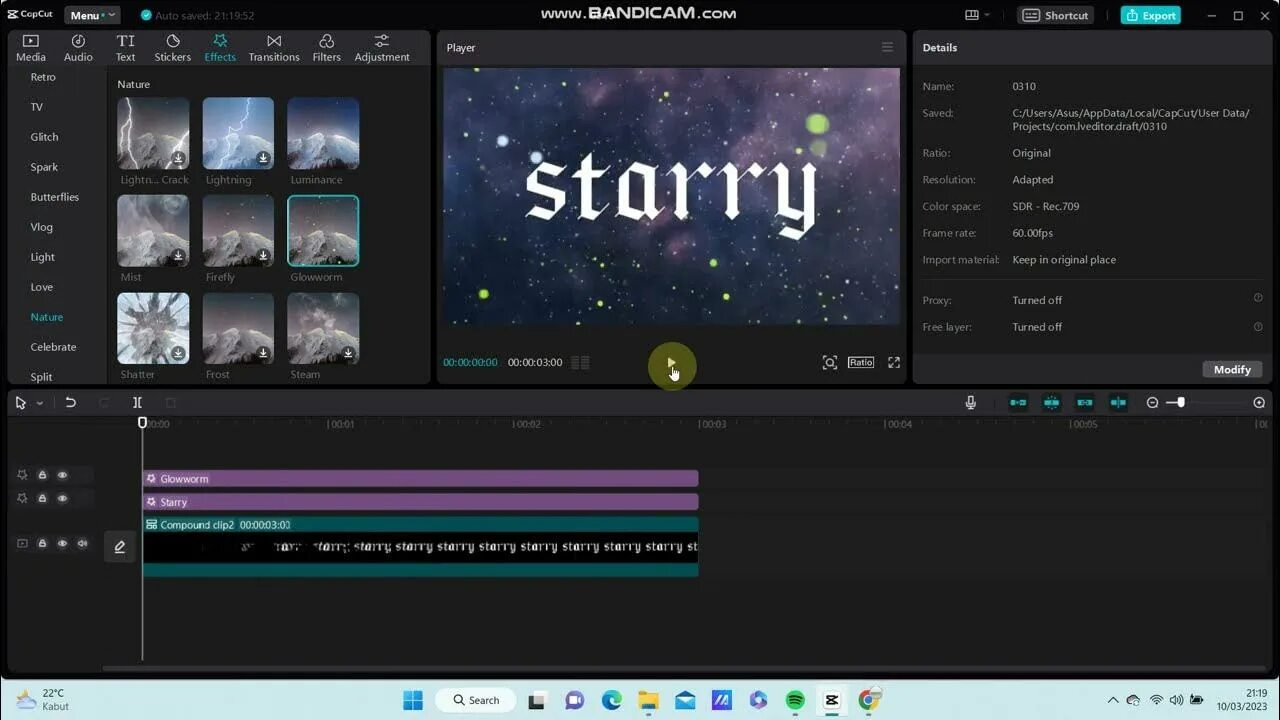Zoom out the timeline

1152,402
